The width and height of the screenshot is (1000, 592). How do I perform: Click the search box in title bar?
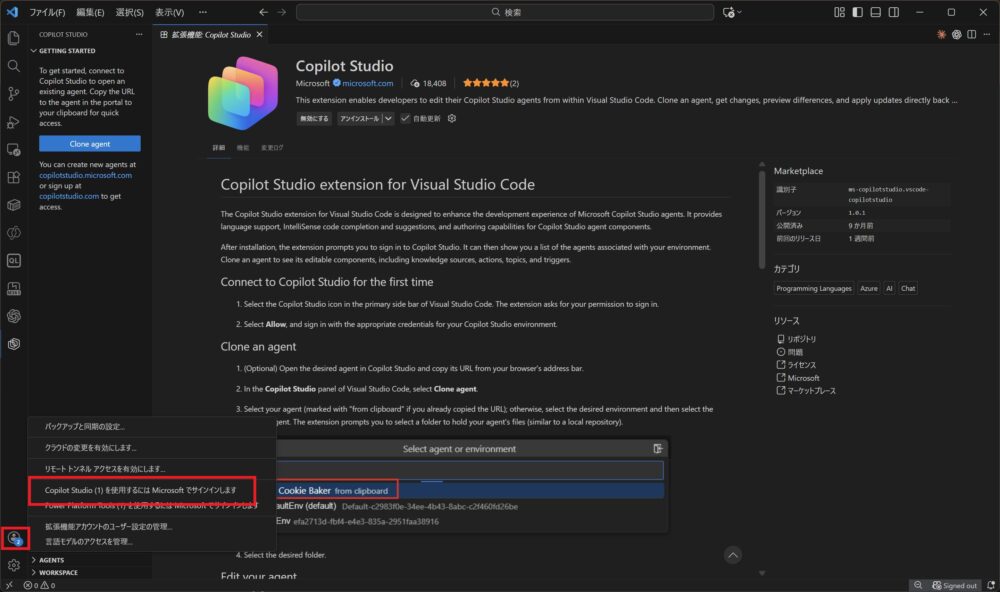click(506, 12)
